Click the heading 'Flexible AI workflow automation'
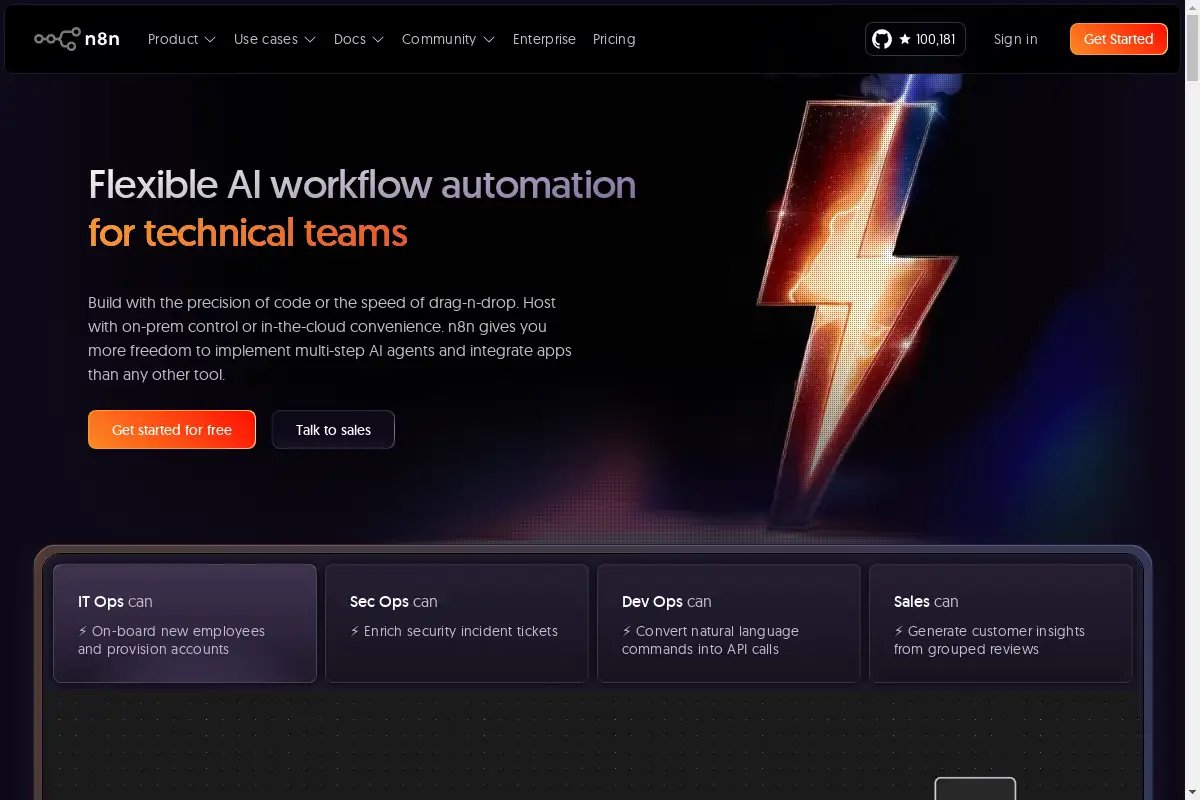The image size is (1200, 800). 362,184
